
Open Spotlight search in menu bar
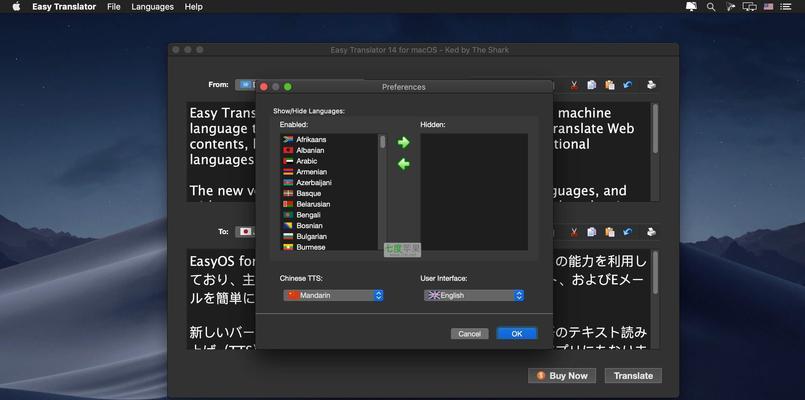pyautogui.click(x=711, y=7)
